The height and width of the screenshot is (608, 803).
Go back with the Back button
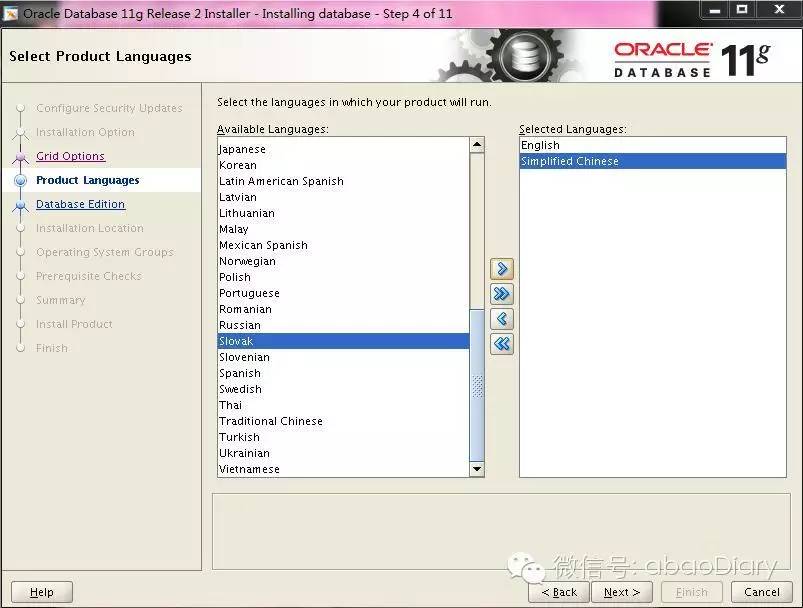559,592
